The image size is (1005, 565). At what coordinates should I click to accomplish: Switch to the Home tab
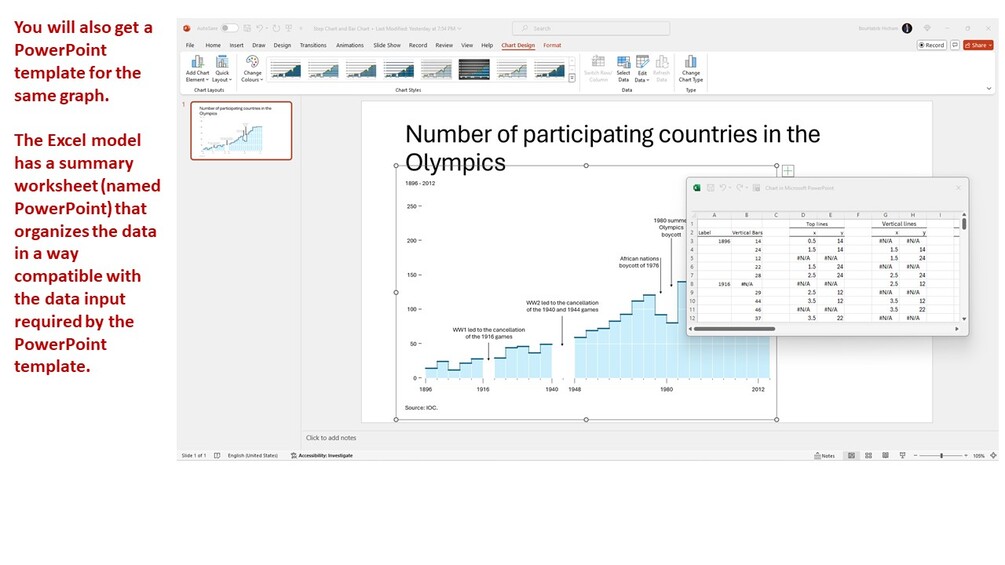(213, 45)
